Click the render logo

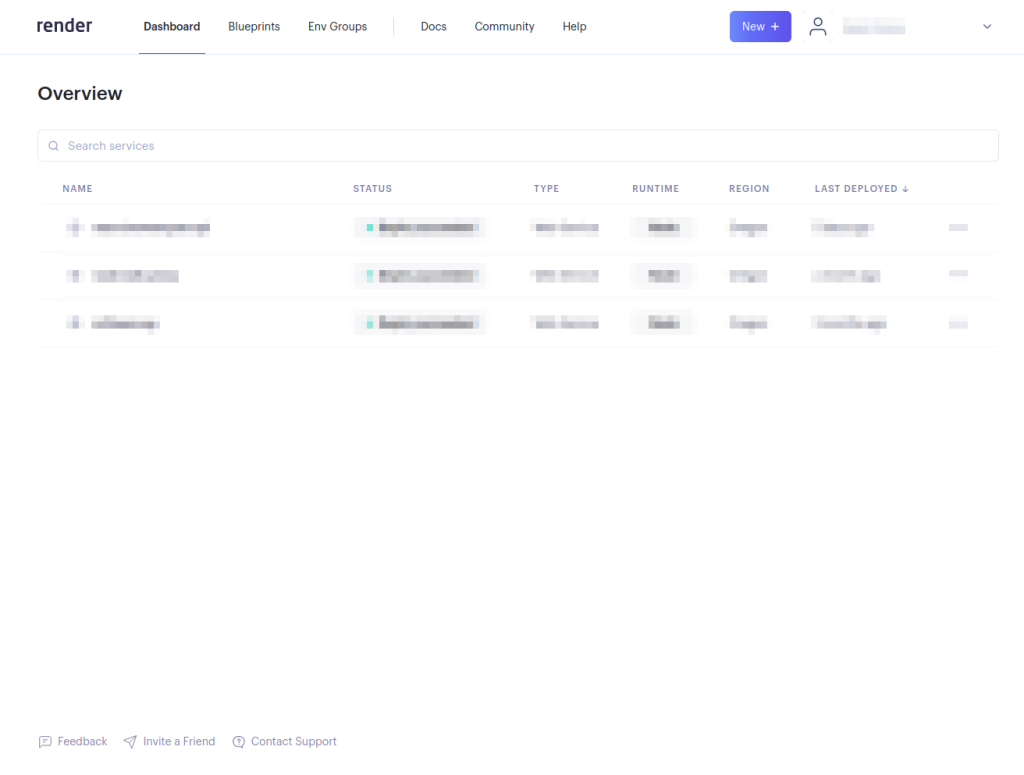(64, 25)
